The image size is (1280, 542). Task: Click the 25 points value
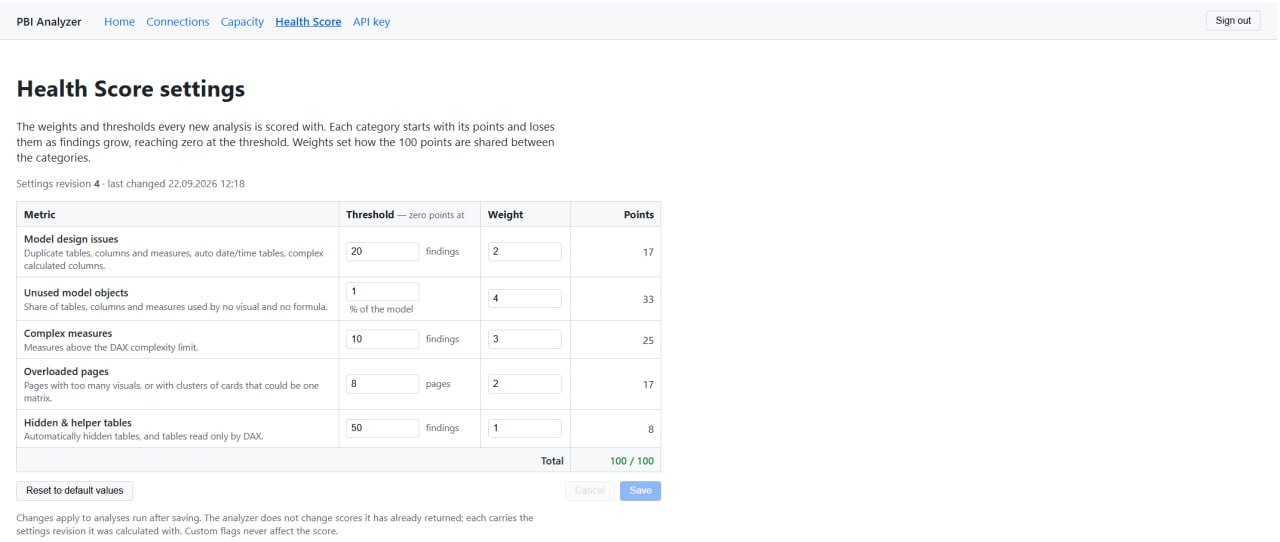[x=648, y=340]
